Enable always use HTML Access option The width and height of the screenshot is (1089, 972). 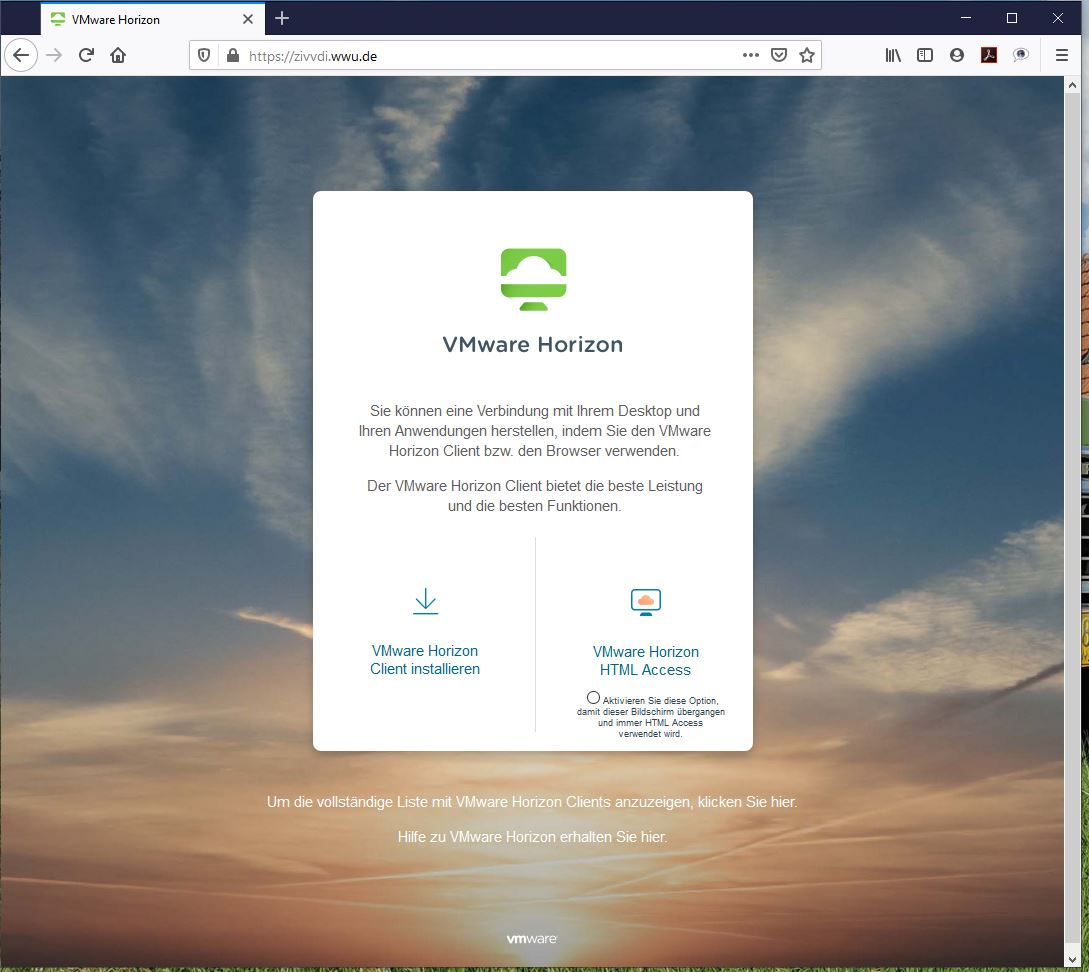pos(594,697)
